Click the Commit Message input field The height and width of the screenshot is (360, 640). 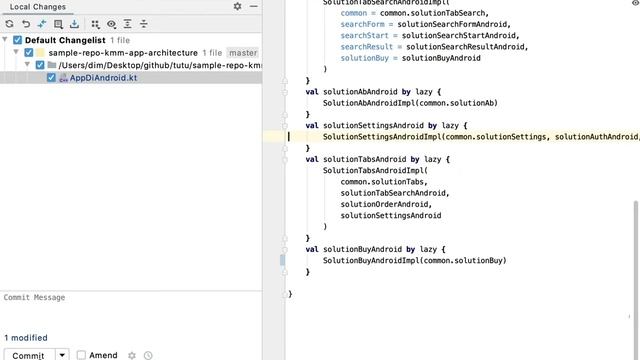pos(131,310)
